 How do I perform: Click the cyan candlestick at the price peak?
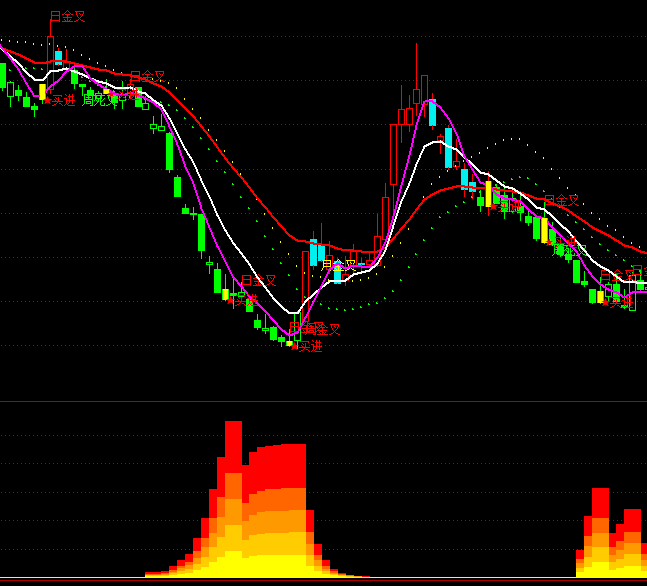tap(432, 113)
